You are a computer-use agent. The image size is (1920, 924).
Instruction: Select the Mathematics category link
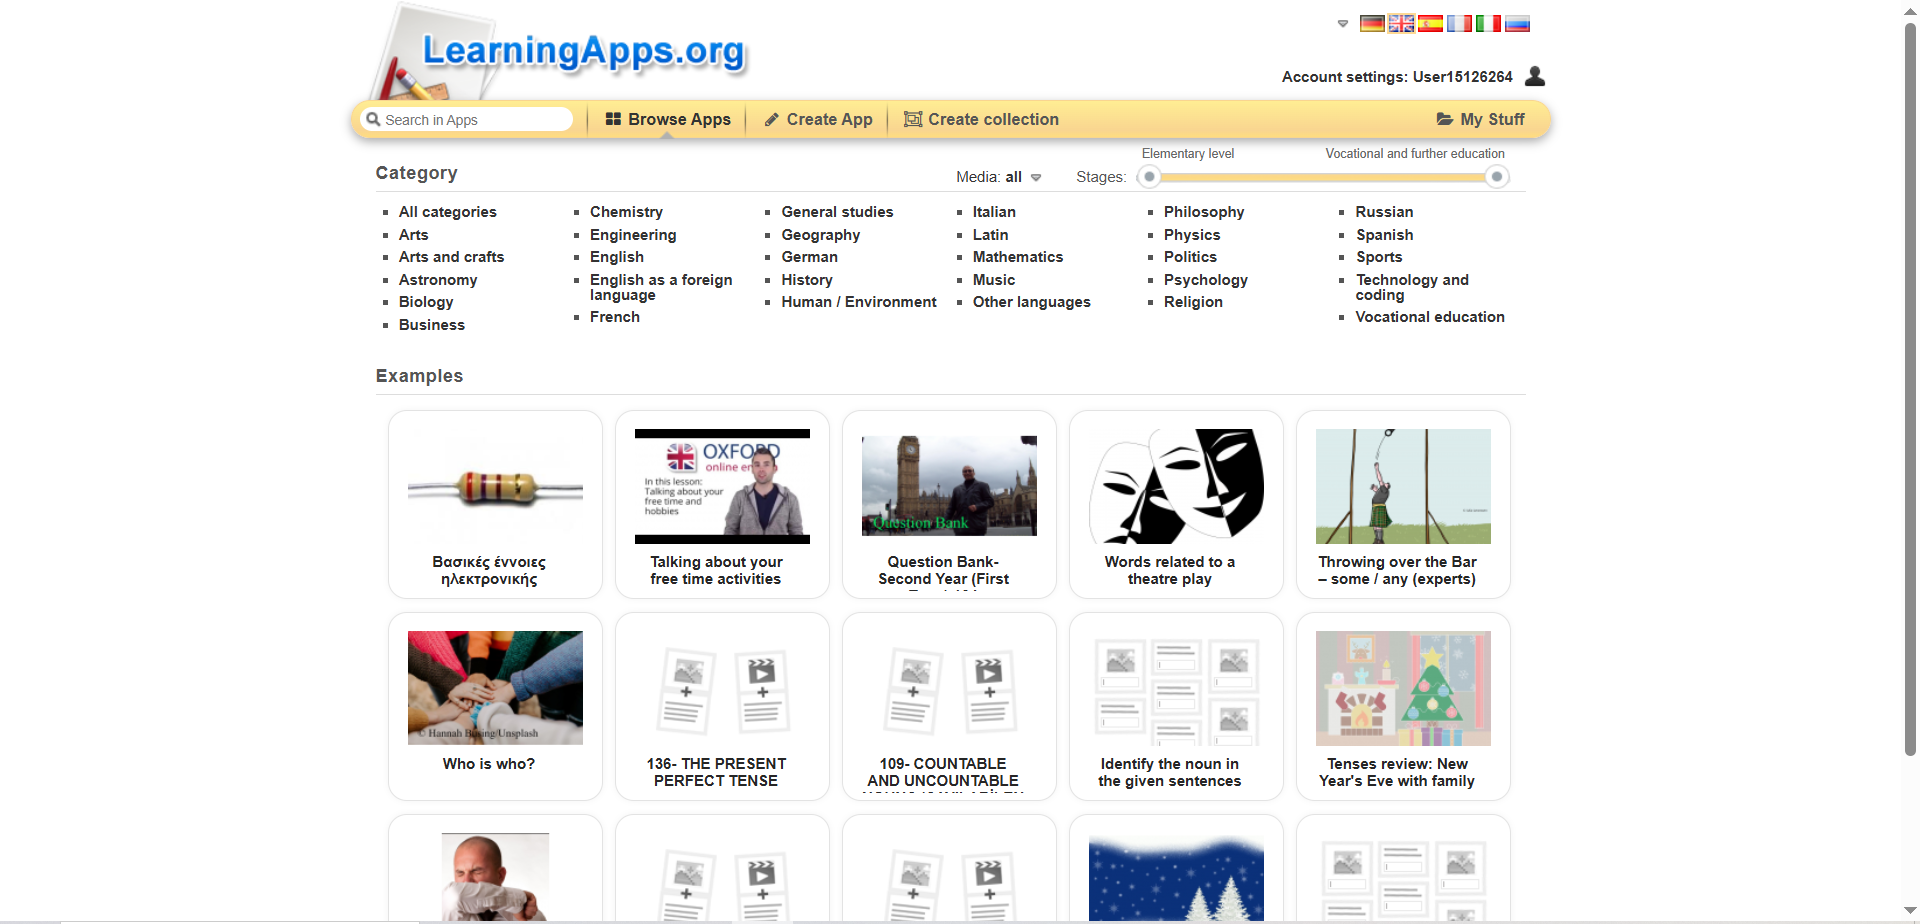1017,257
